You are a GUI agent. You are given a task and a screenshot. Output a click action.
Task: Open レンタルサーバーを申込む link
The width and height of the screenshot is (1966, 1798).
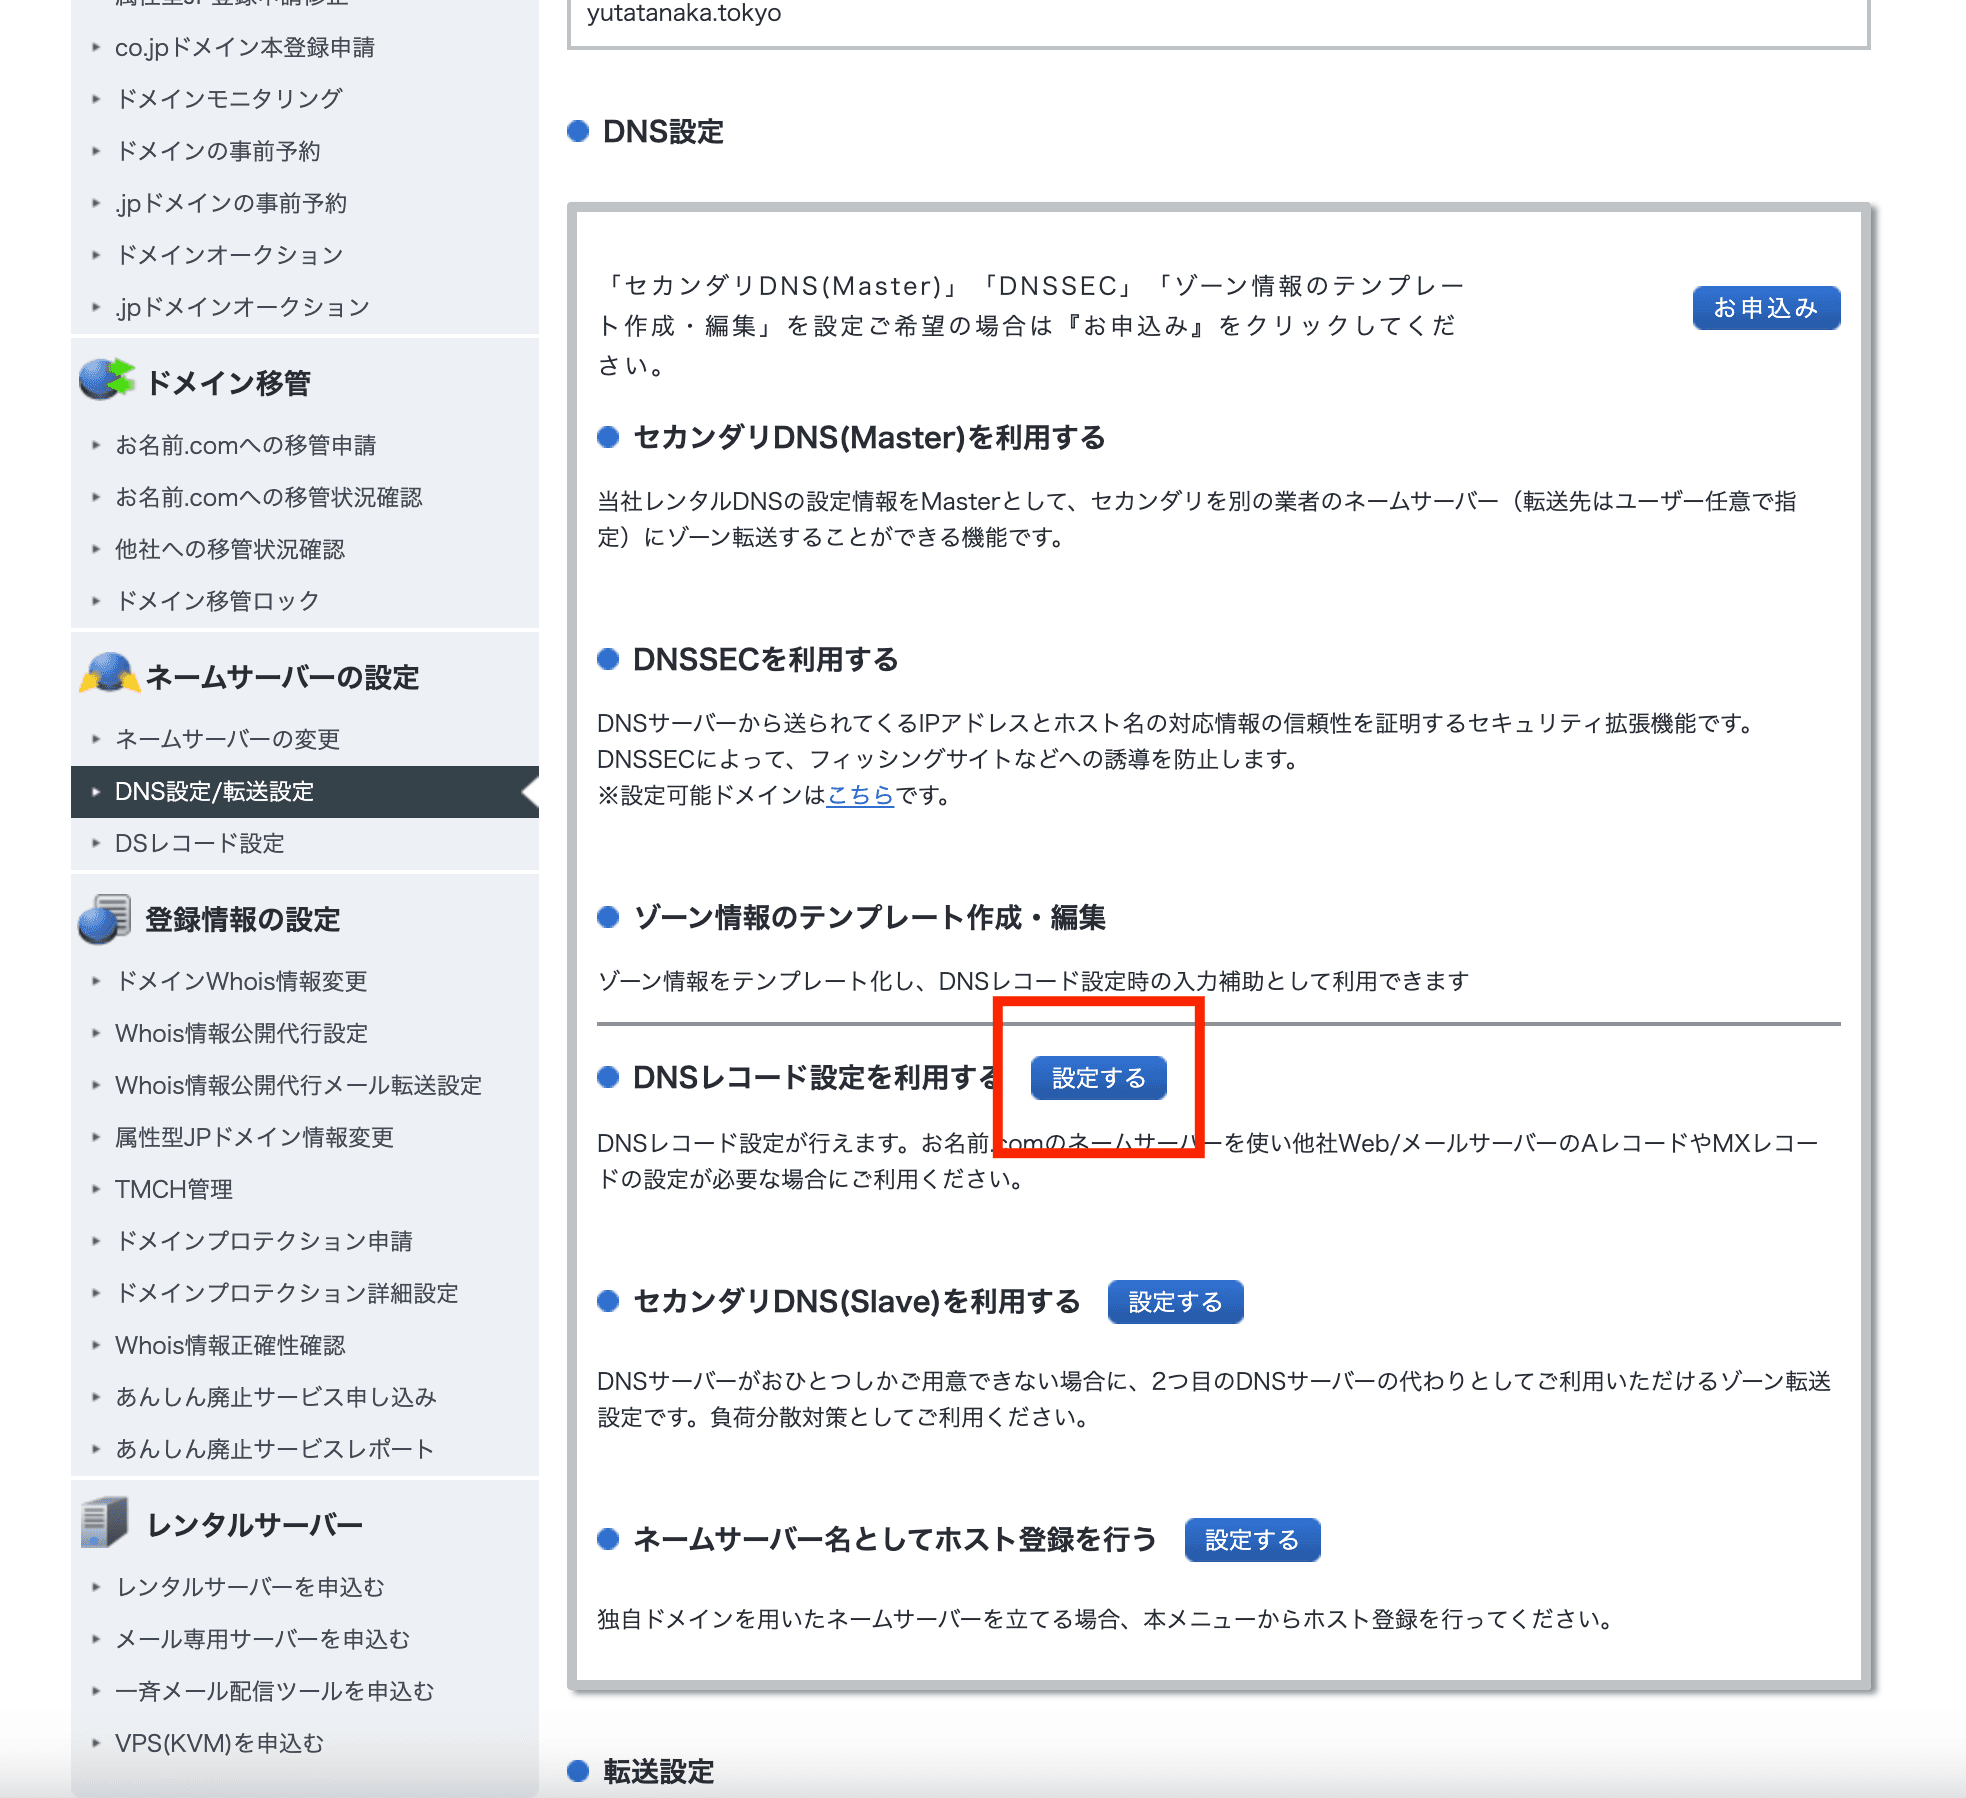250,1587
